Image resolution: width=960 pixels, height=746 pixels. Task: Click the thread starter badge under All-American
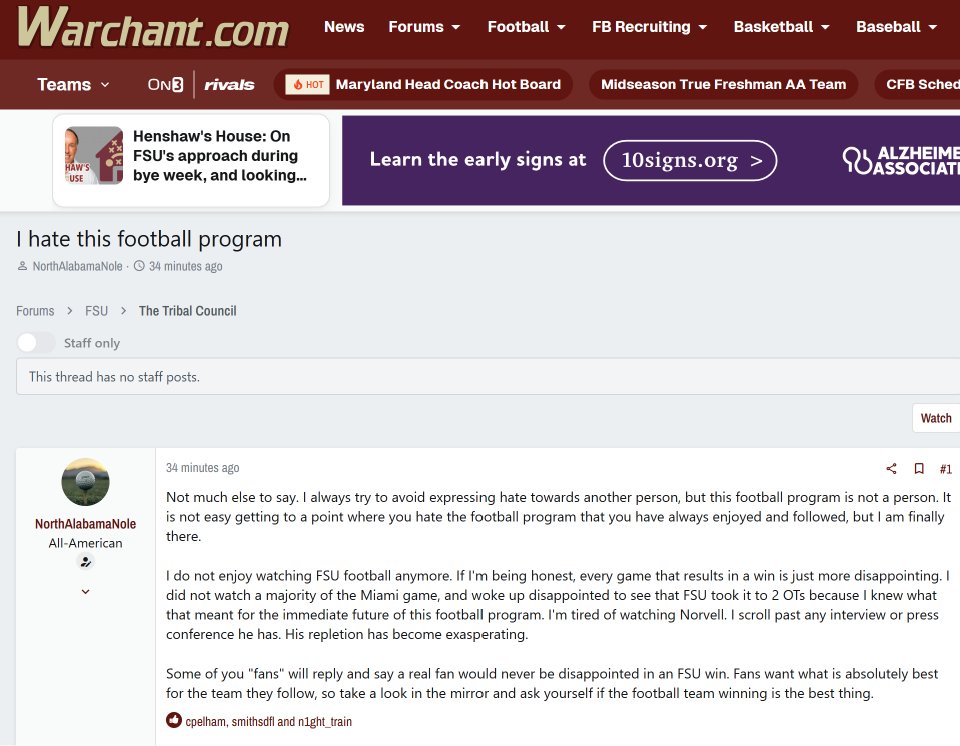tap(86, 561)
